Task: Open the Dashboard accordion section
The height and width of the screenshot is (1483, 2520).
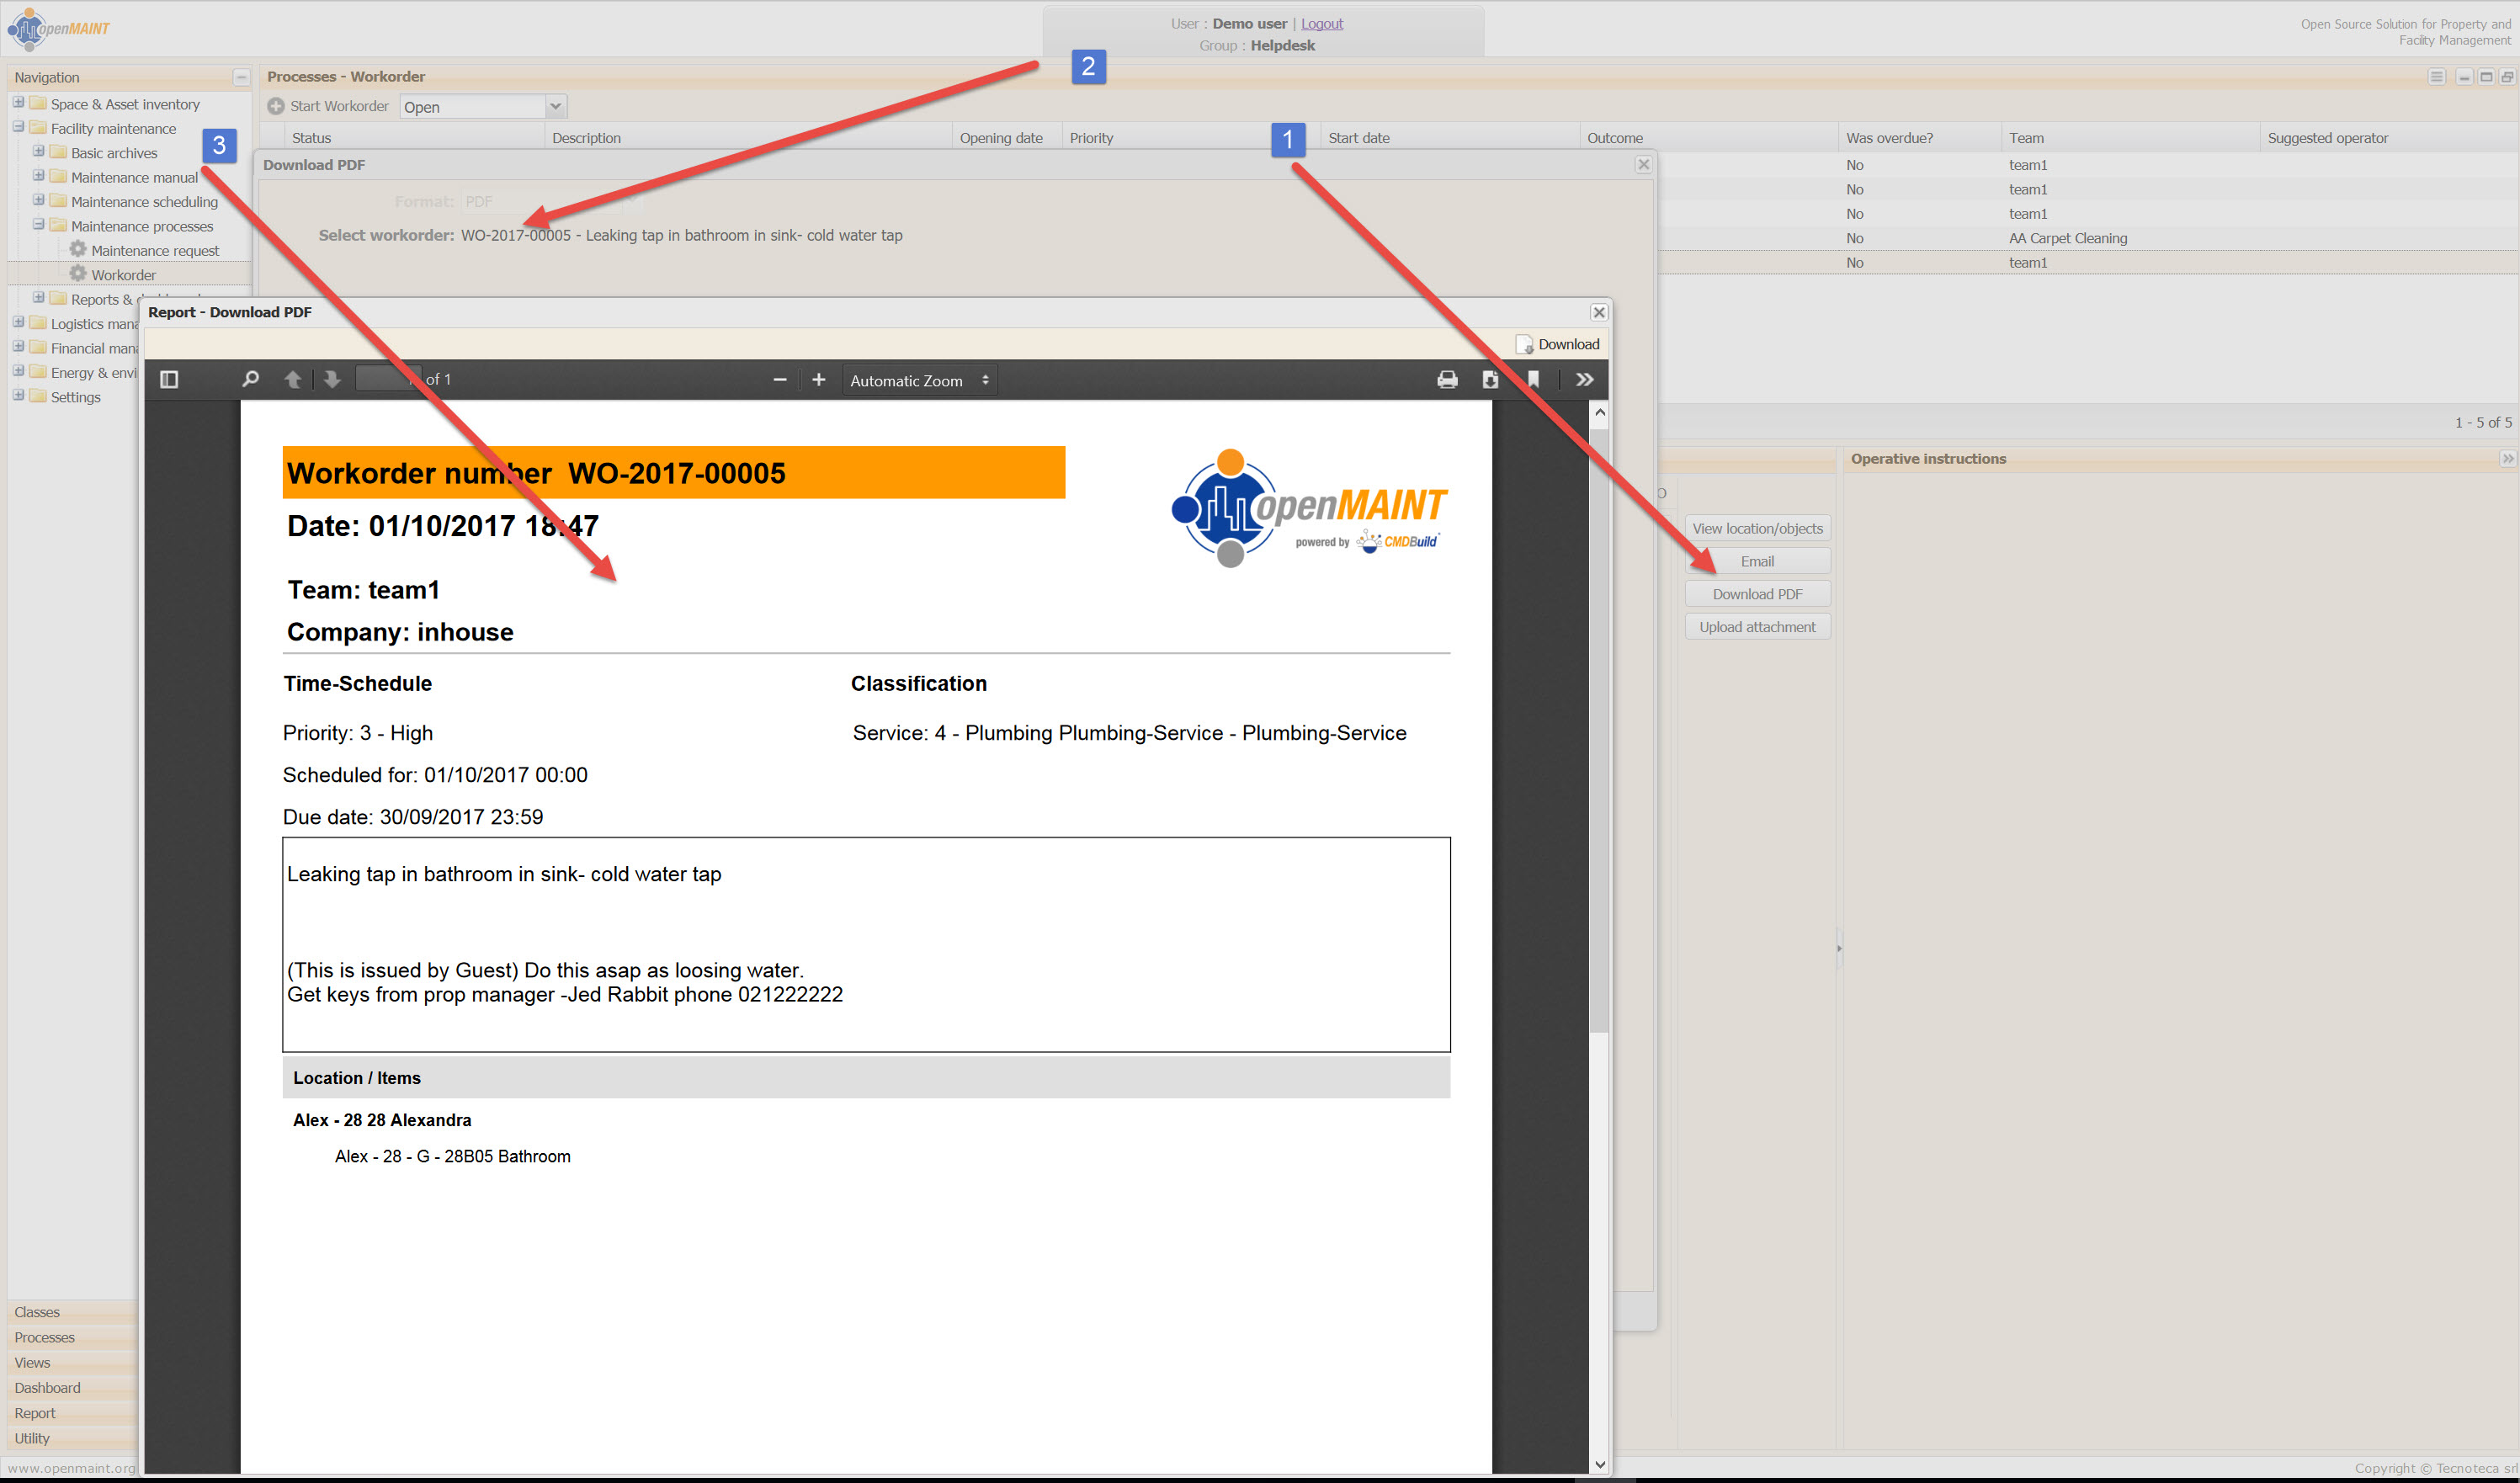Action: click(48, 1388)
